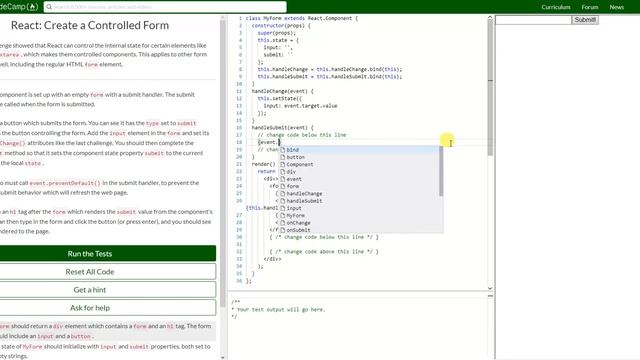Open the Forum nav link
The height and width of the screenshot is (360, 640).
coord(590,7)
